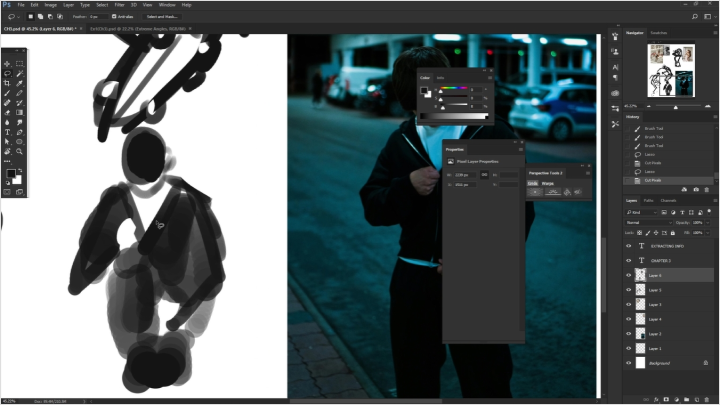Viewport: 720px width, 405px height.
Task: Select the Lasso tool in the toolbox
Action: 7,73
